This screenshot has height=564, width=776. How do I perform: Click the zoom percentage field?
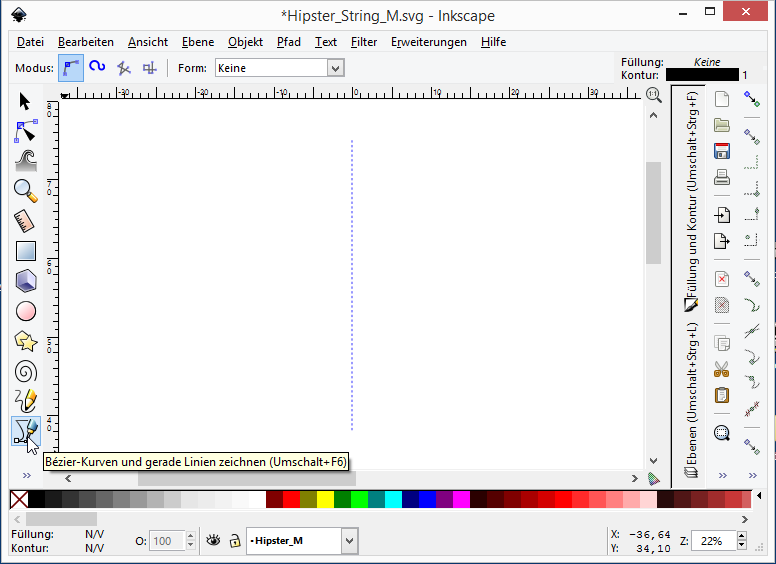pyautogui.click(x=711, y=541)
